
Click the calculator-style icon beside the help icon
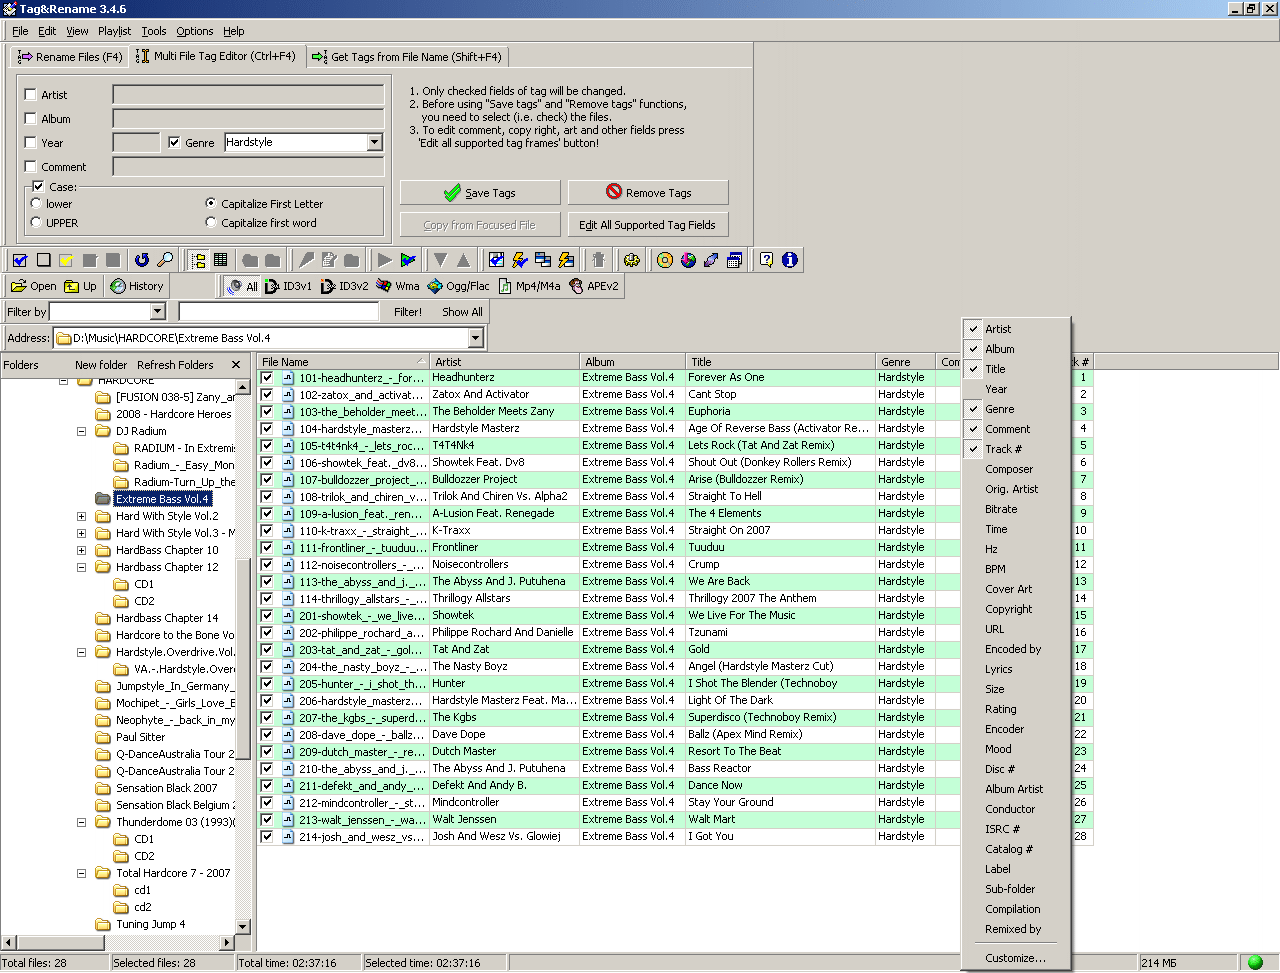734,260
